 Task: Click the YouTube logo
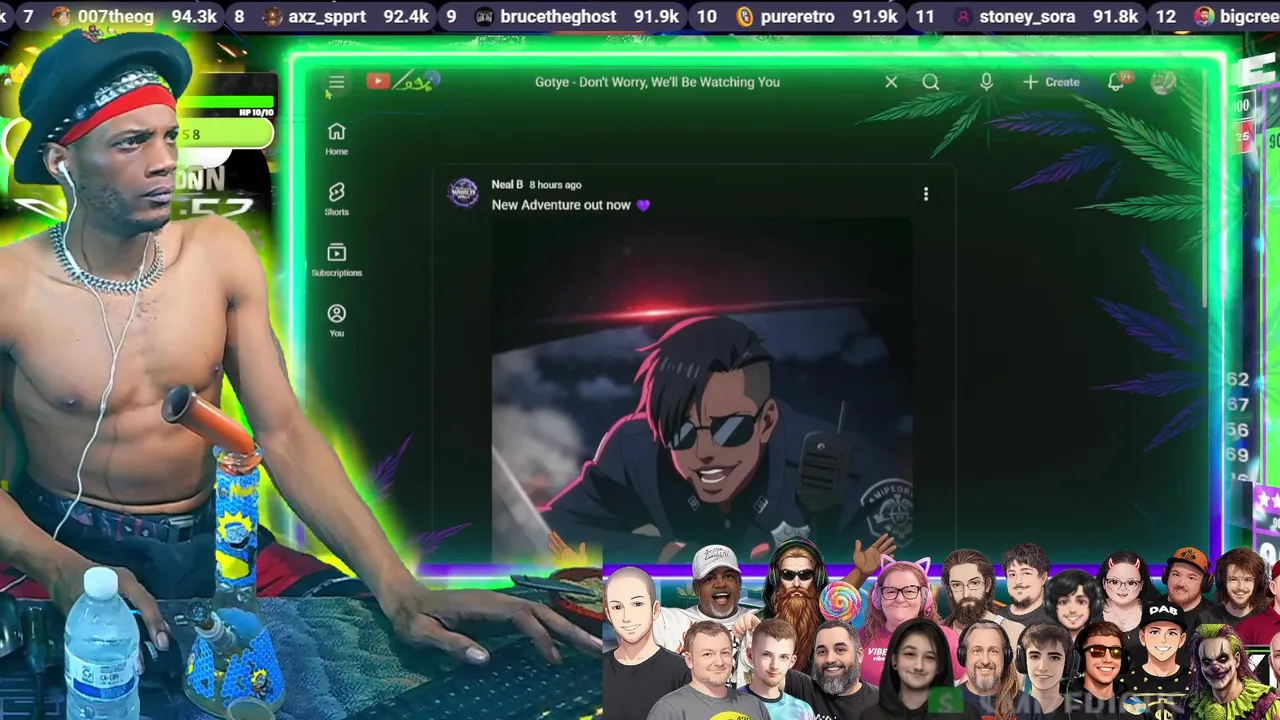(x=402, y=81)
